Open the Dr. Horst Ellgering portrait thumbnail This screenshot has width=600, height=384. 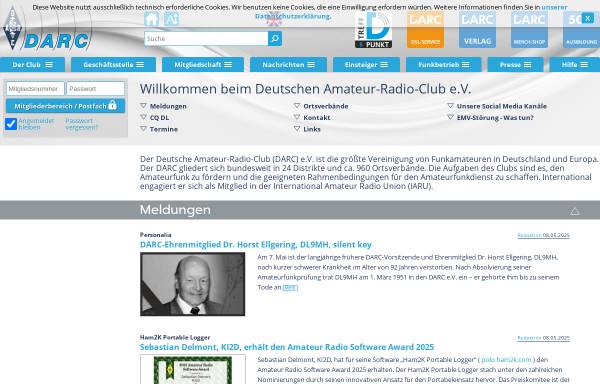(192, 284)
